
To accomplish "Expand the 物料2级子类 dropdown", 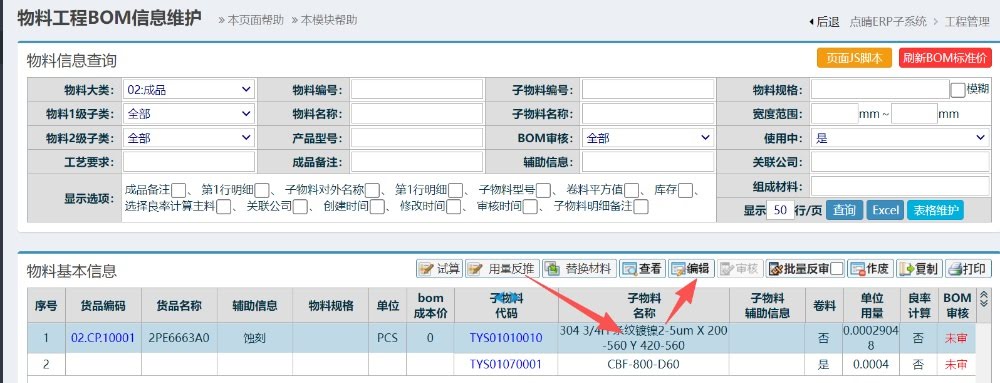I will [x=189, y=138].
